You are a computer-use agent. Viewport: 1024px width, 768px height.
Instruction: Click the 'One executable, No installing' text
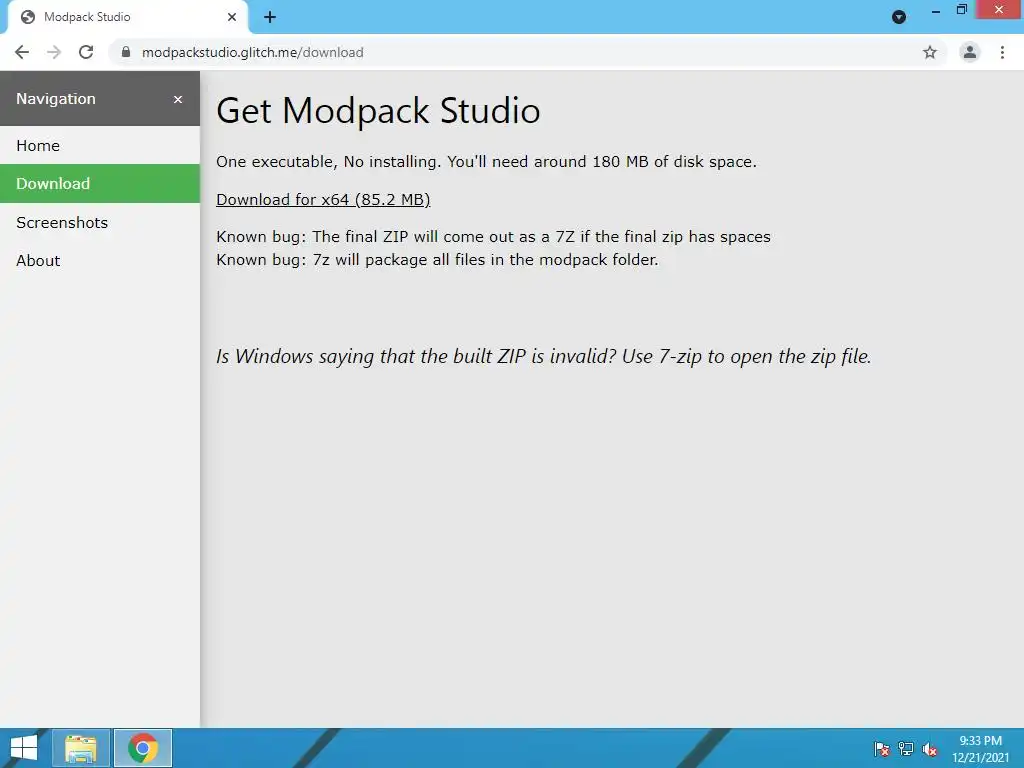point(487,161)
